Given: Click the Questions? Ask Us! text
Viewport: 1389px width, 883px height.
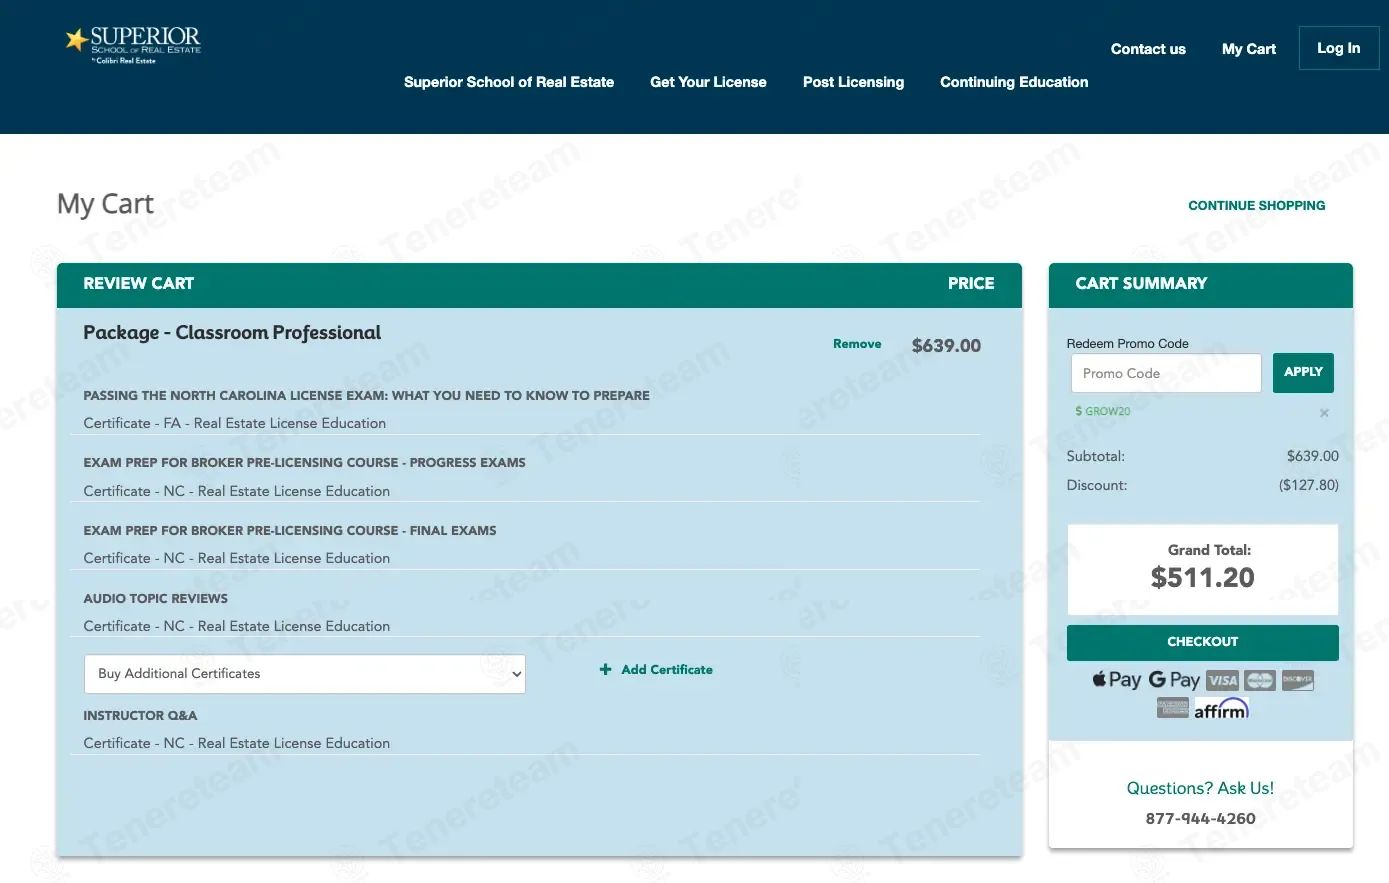Looking at the screenshot, I should click(x=1200, y=788).
